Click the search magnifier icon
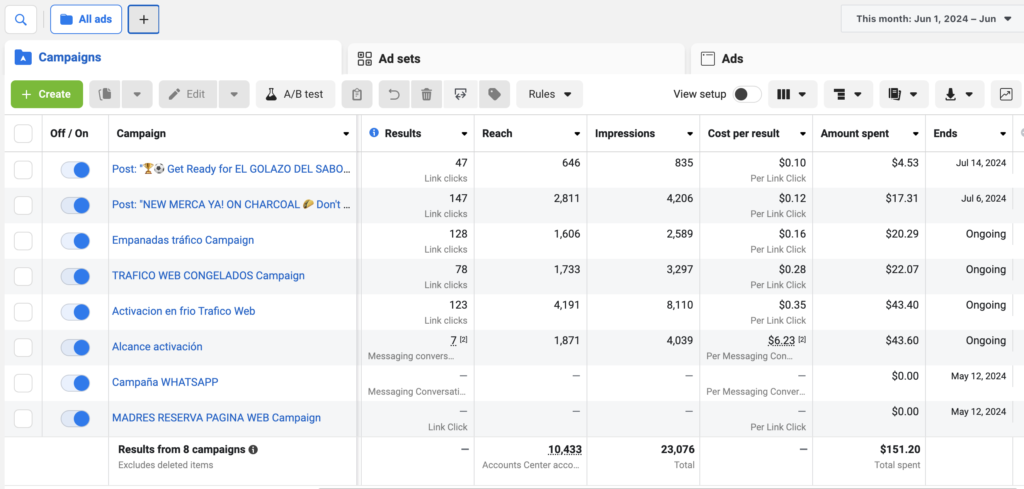1024x489 pixels. click(x=21, y=19)
